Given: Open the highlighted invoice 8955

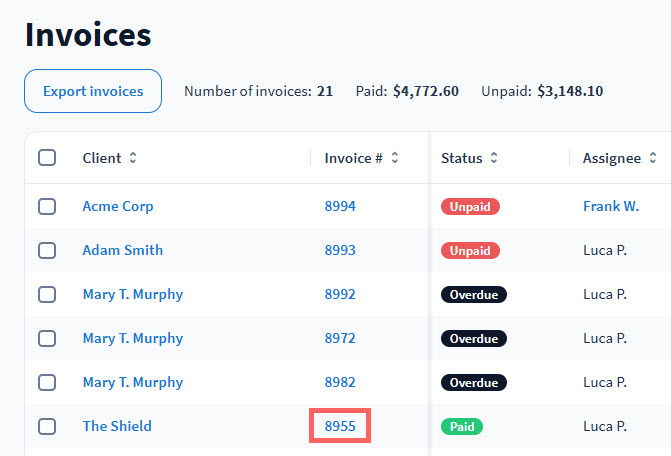Looking at the screenshot, I should click(x=340, y=426).
